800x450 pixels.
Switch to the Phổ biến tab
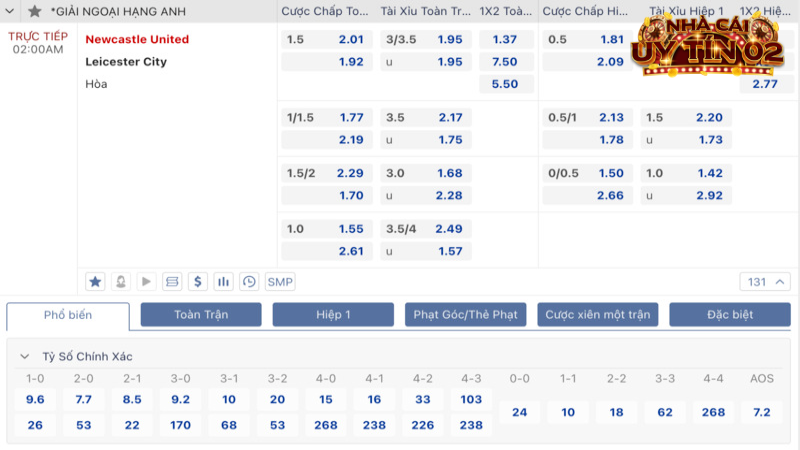pos(68,315)
